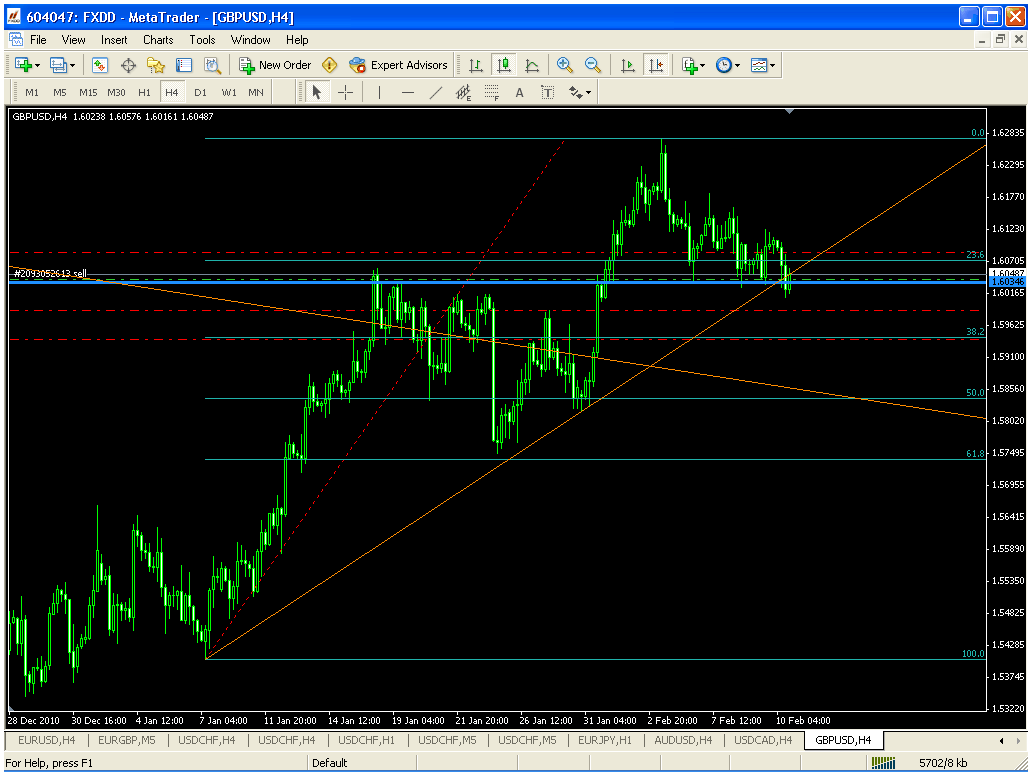The width and height of the screenshot is (1032, 776).
Task: Open the Market Watch panel icon
Action: click(100, 65)
